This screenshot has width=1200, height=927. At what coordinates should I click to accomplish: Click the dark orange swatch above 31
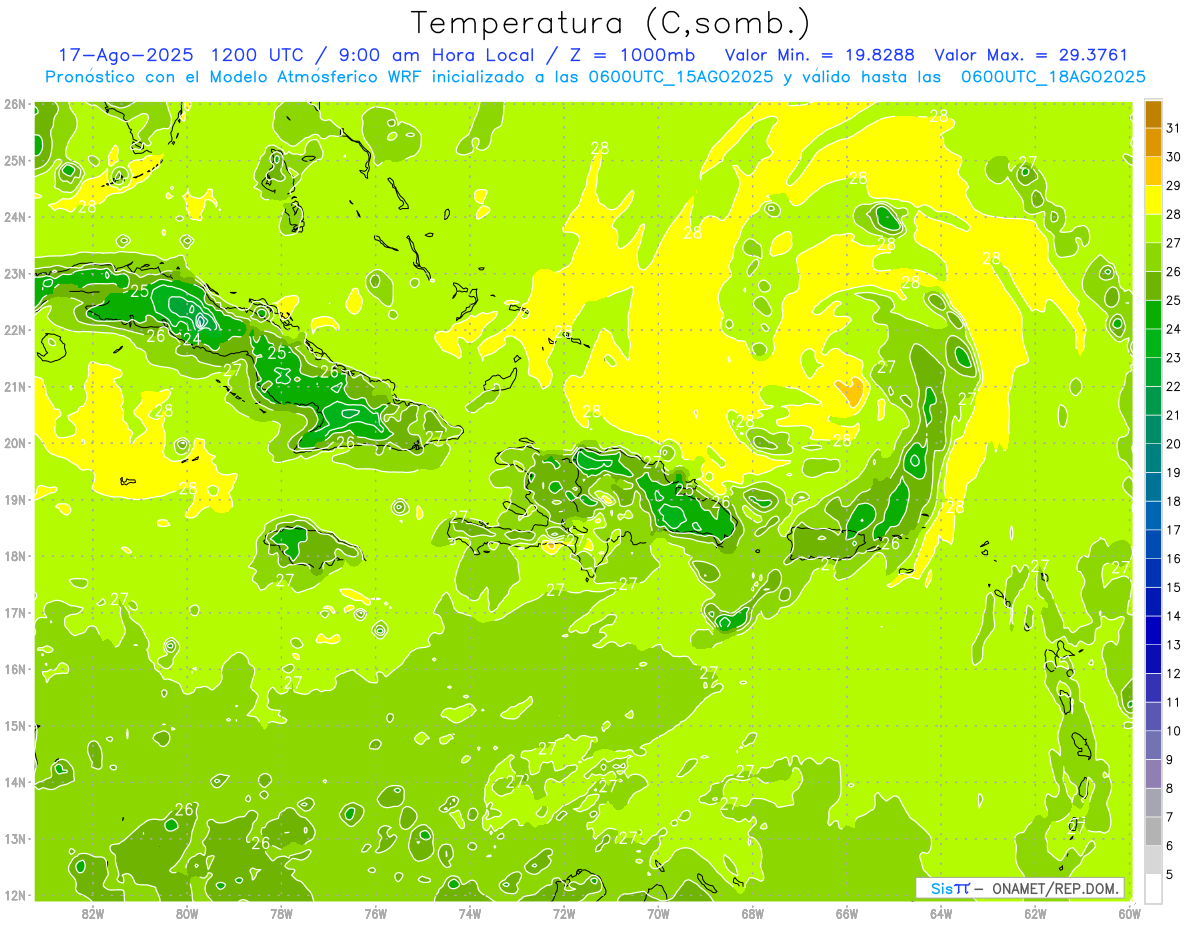click(x=1153, y=114)
